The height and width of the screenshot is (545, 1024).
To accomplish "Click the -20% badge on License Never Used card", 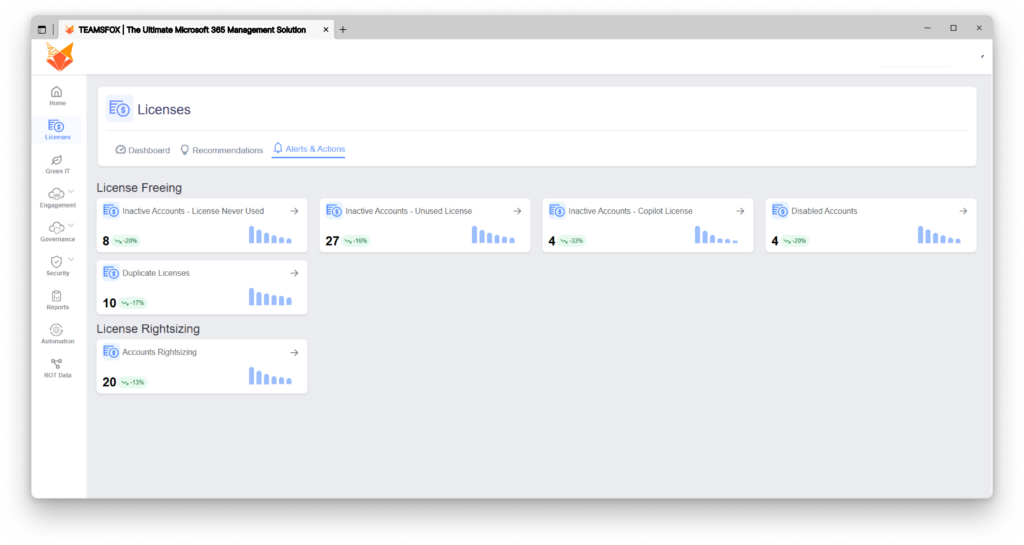I will tap(126, 241).
